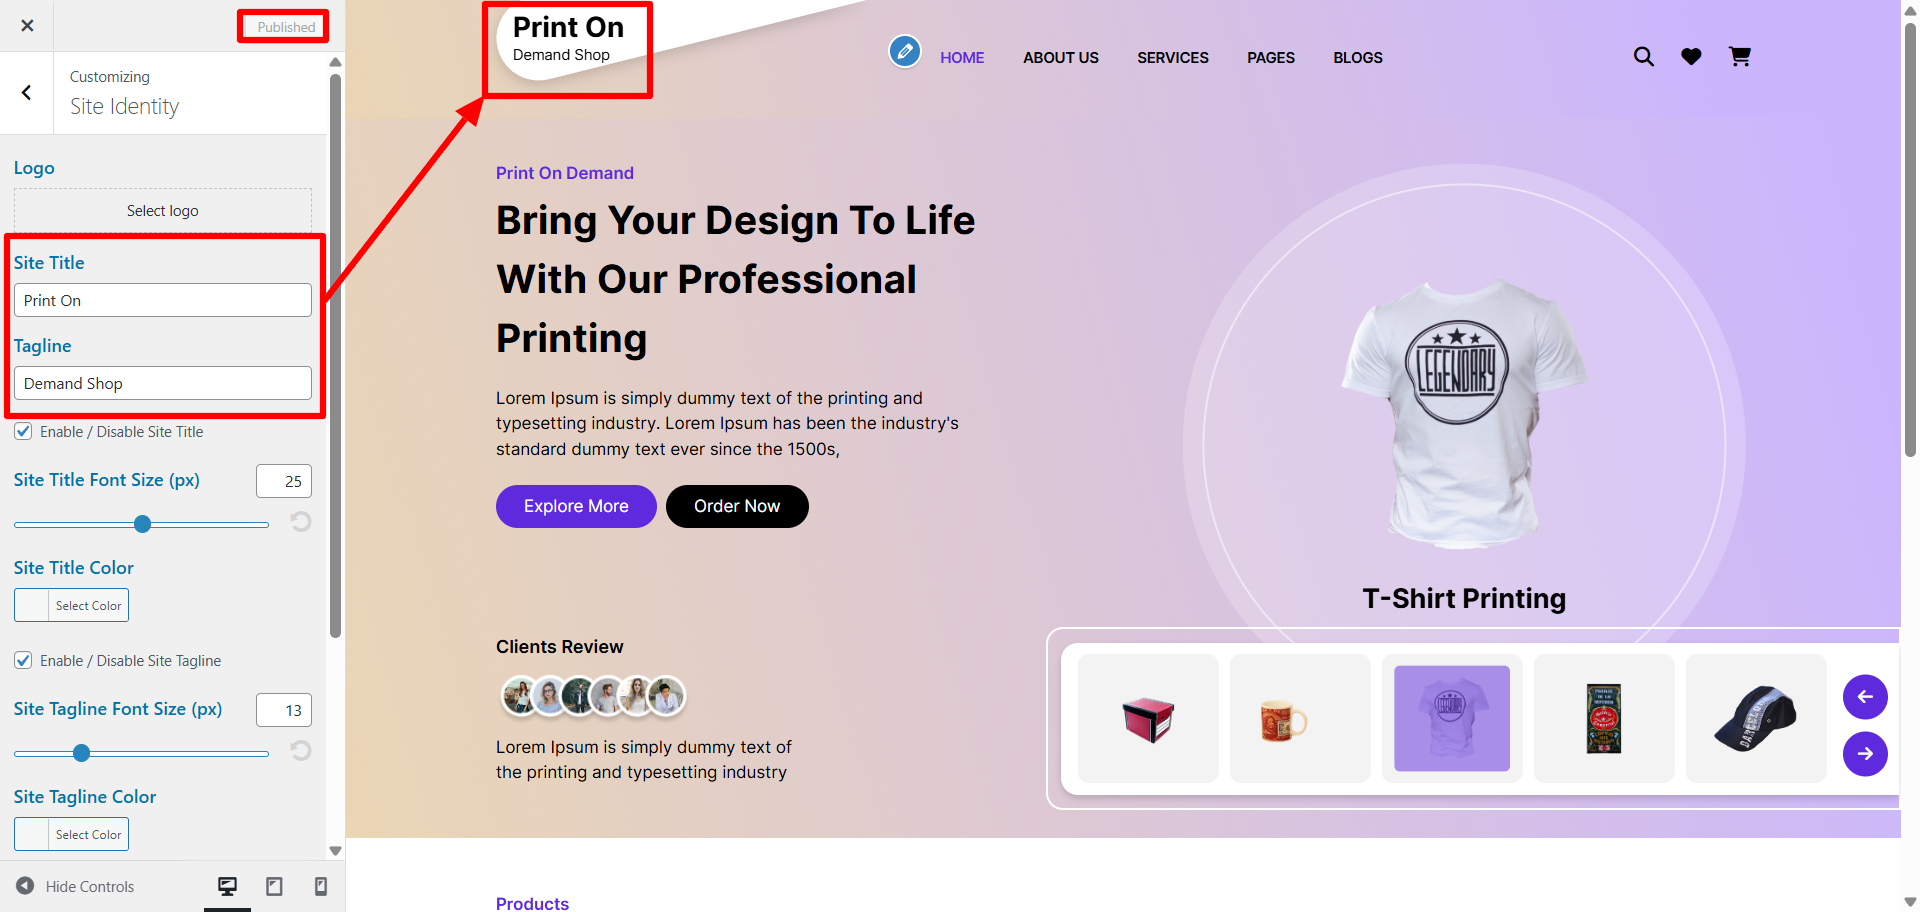Click the next arrow in product slider
This screenshot has height=912, width=1920.
(x=1865, y=754)
